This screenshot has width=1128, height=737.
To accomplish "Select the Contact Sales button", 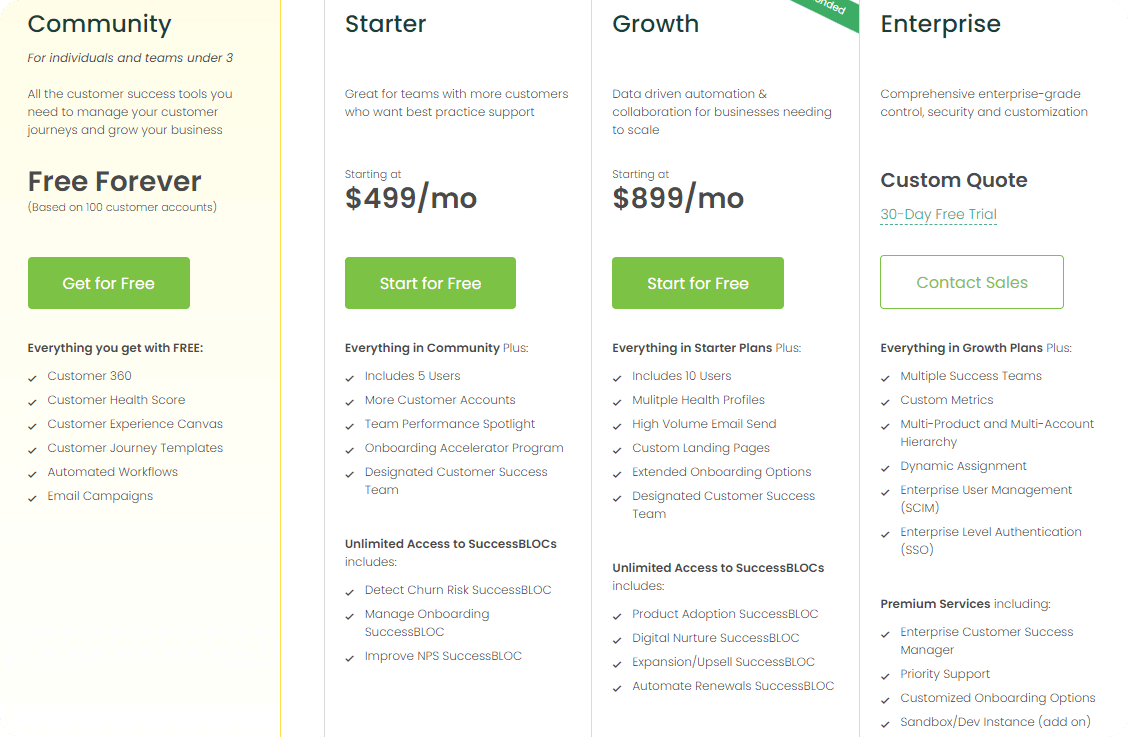I will pos(971,282).
